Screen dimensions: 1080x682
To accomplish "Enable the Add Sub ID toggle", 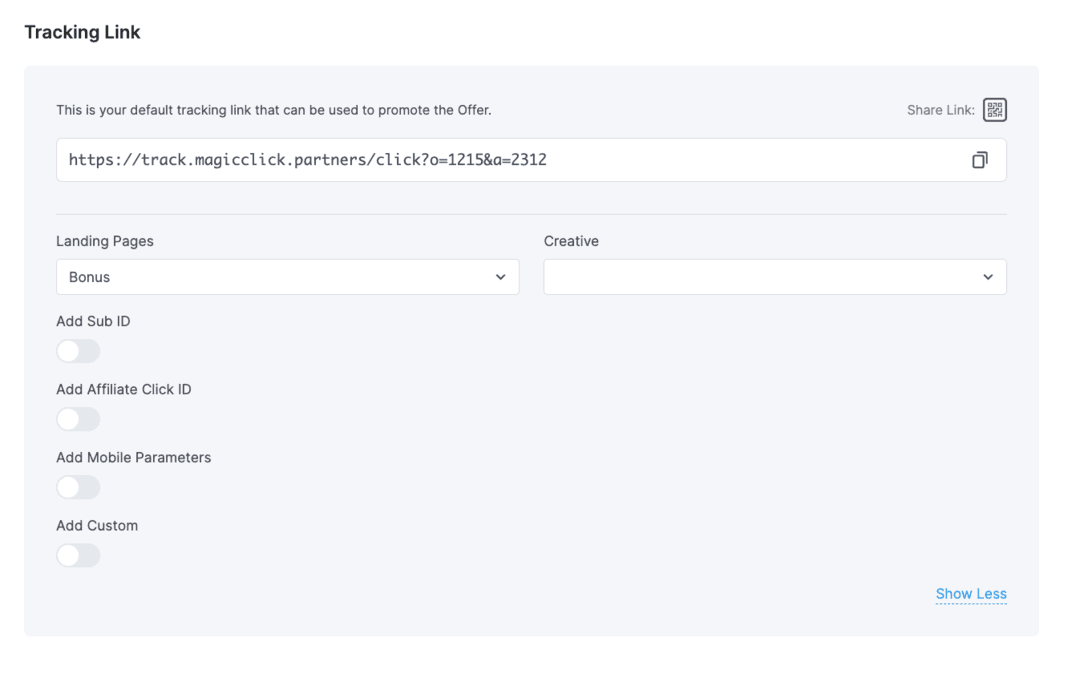I will click(x=78, y=351).
